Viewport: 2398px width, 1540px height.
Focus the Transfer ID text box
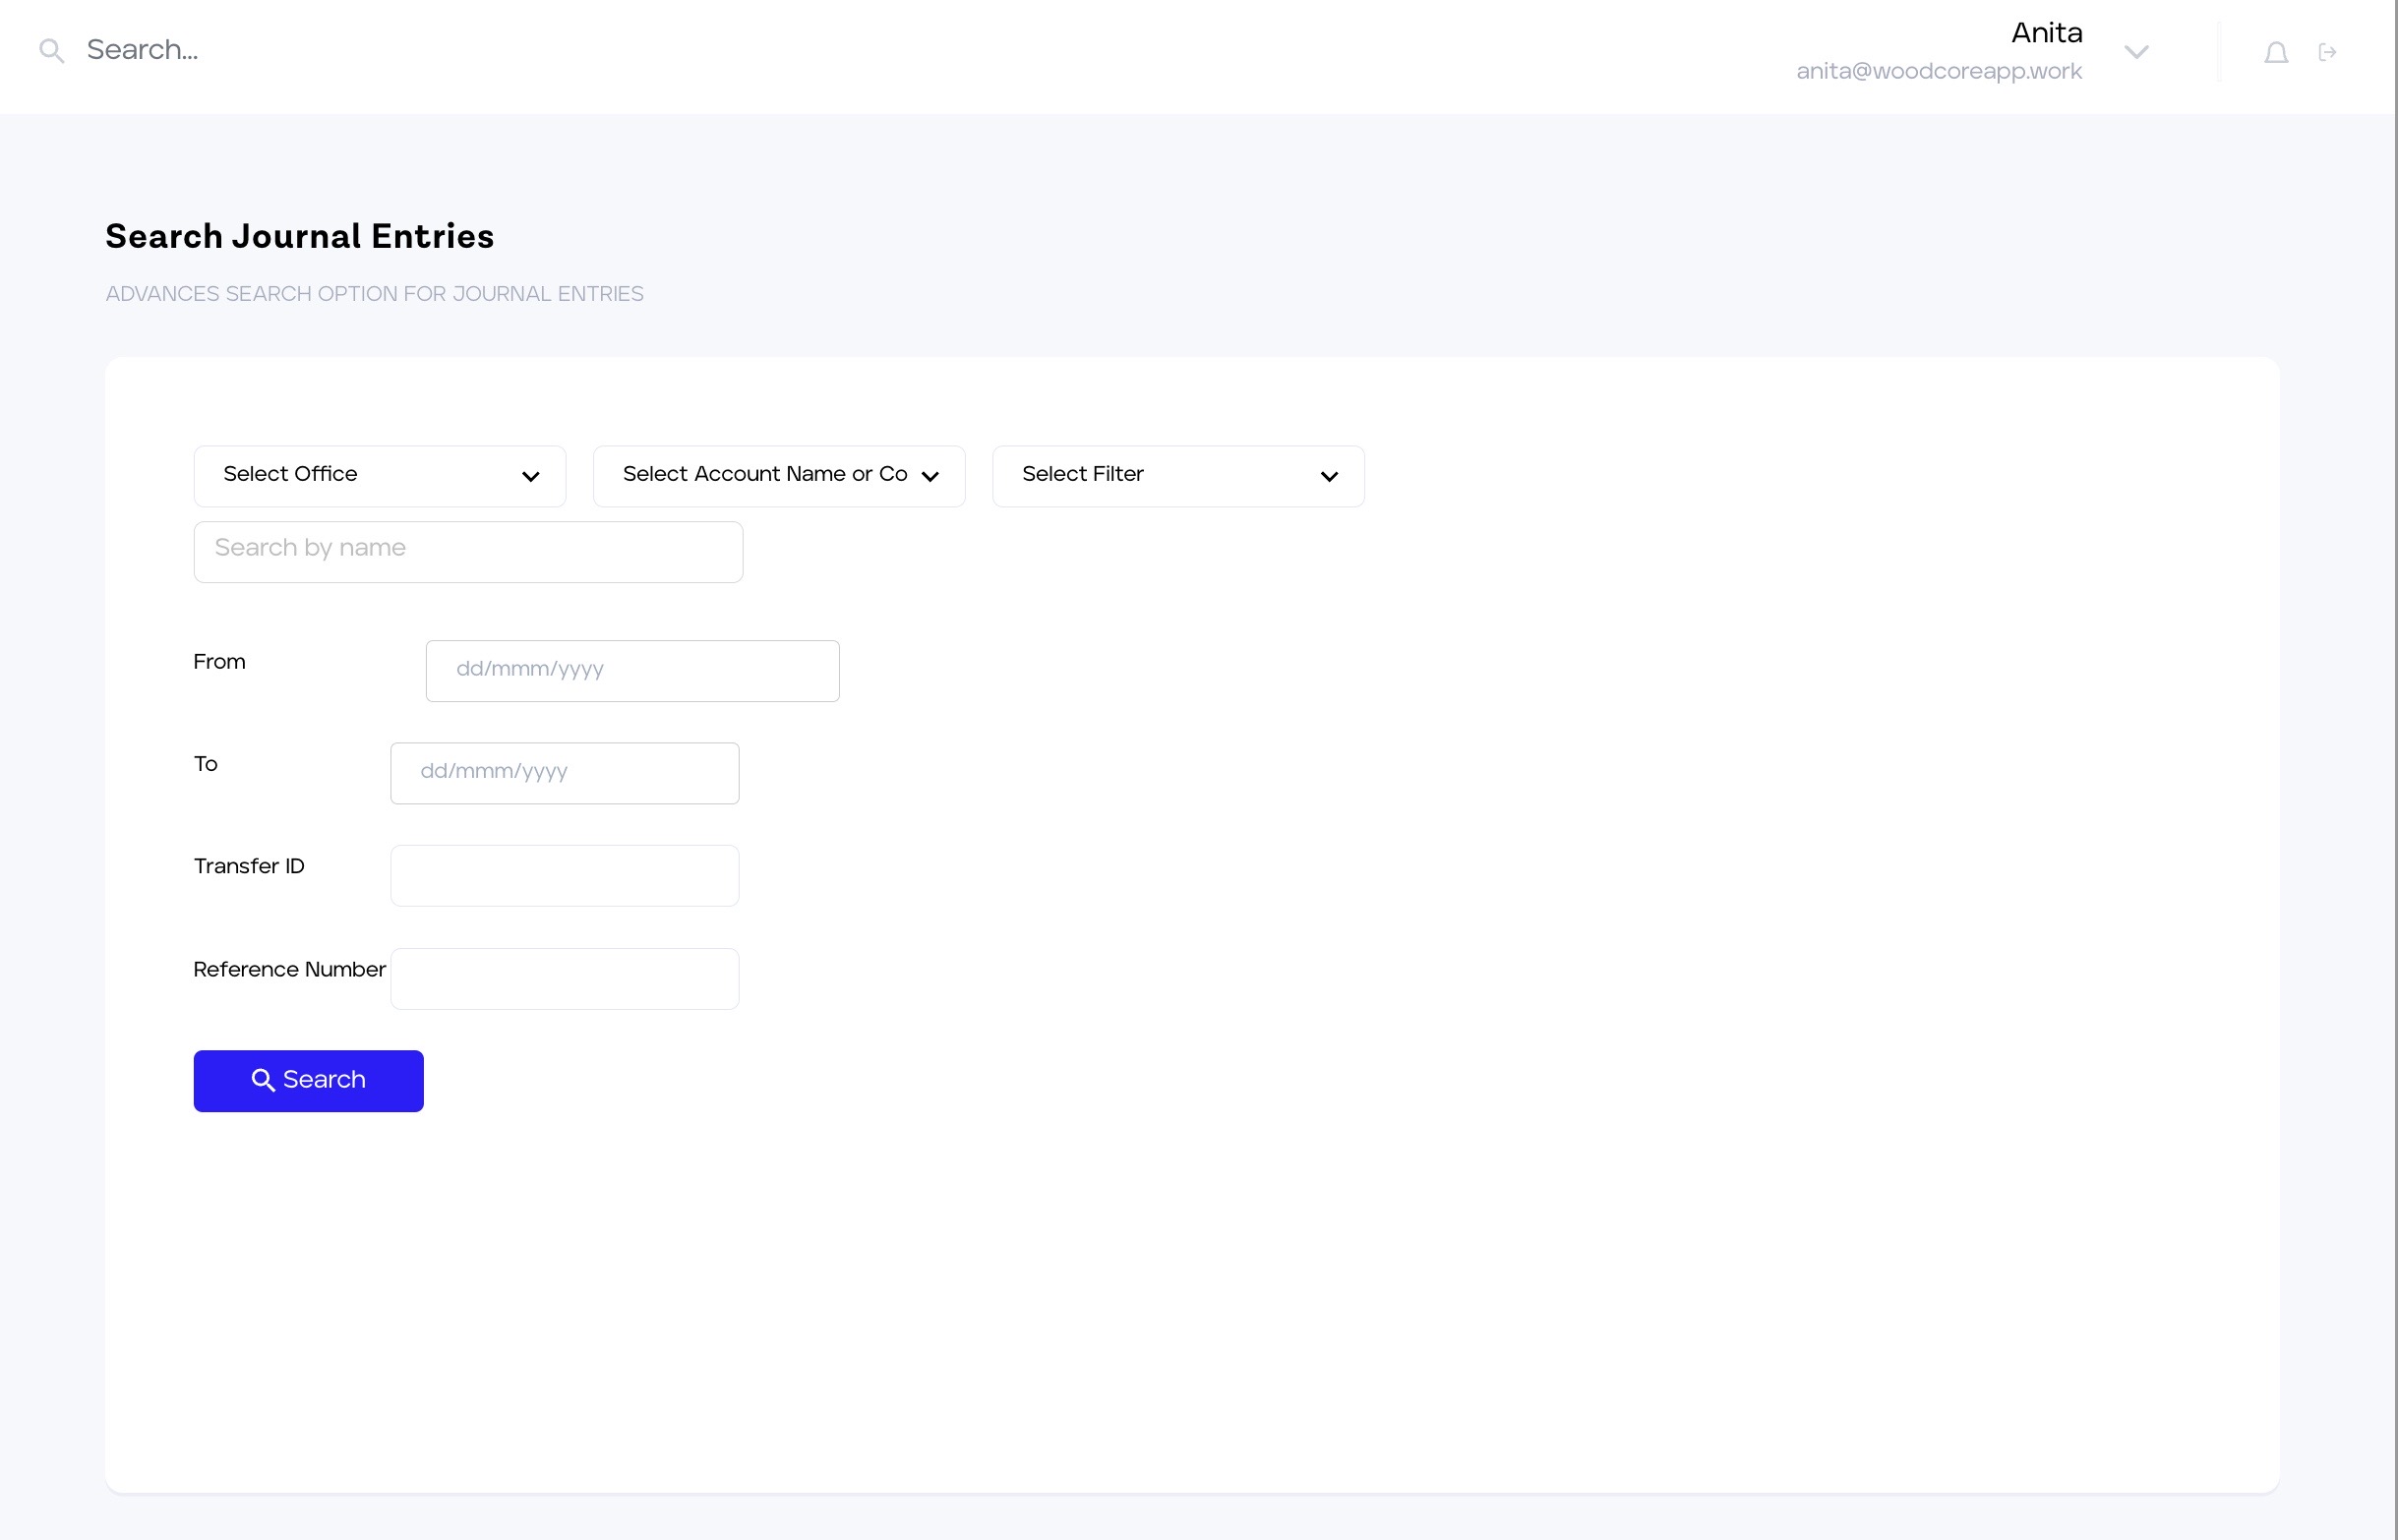pyautogui.click(x=564, y=876)
